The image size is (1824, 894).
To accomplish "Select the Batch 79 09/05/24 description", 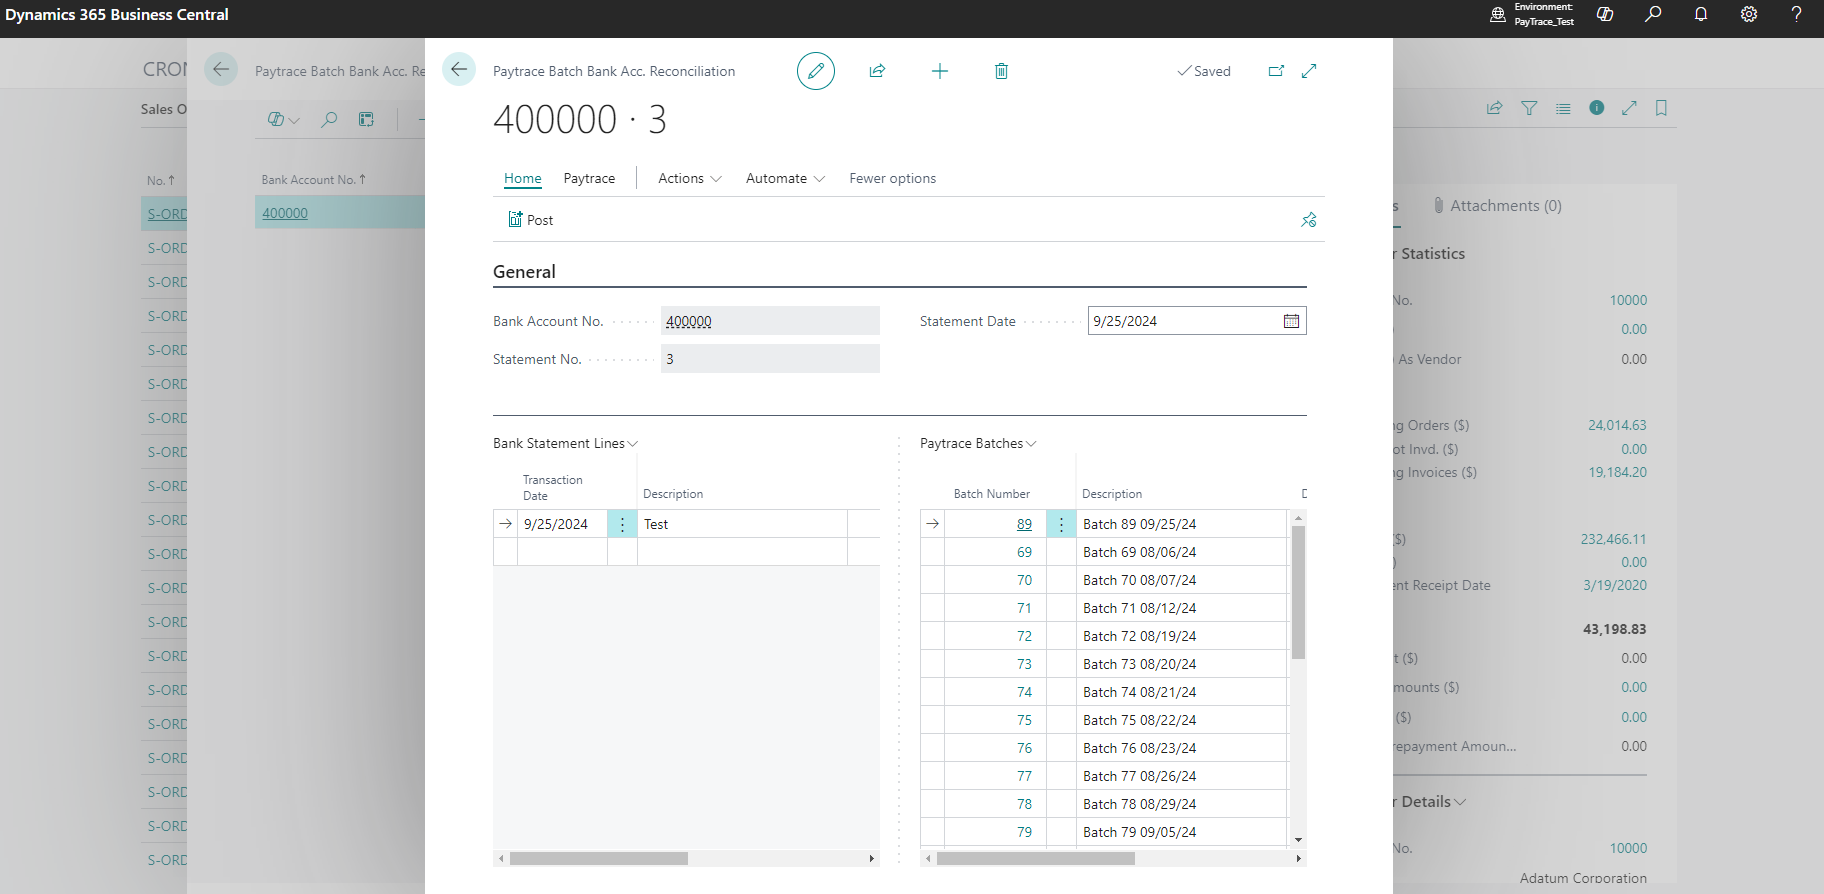I will pos(1139,832).
